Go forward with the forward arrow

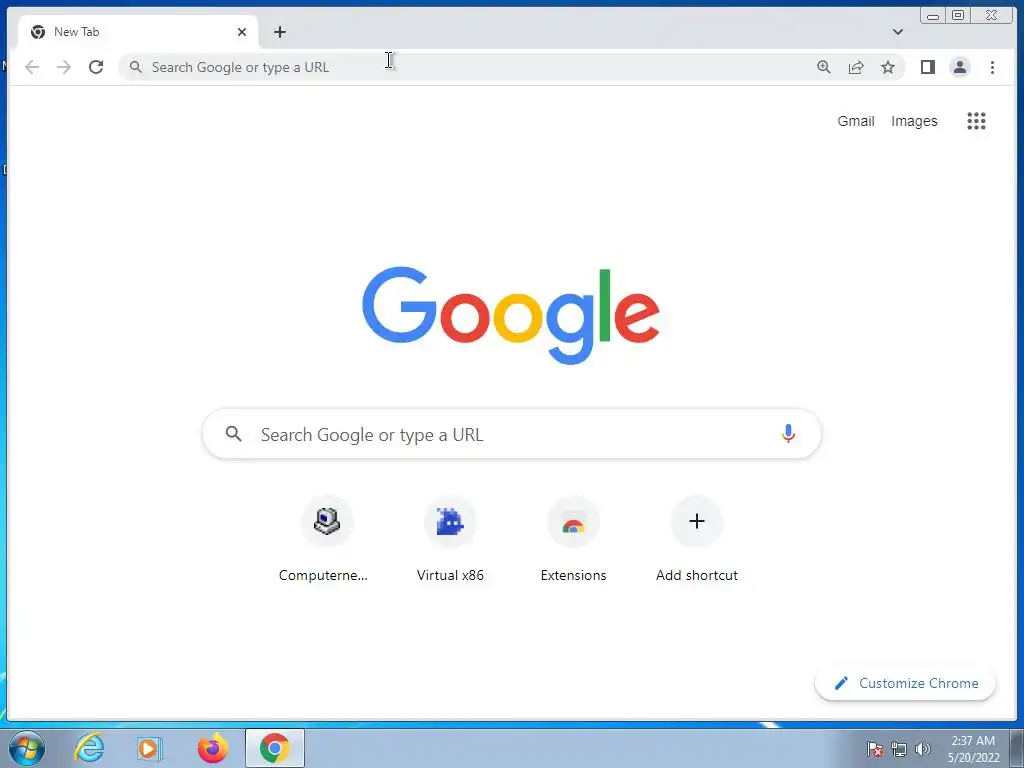click(x=63, y=67)
